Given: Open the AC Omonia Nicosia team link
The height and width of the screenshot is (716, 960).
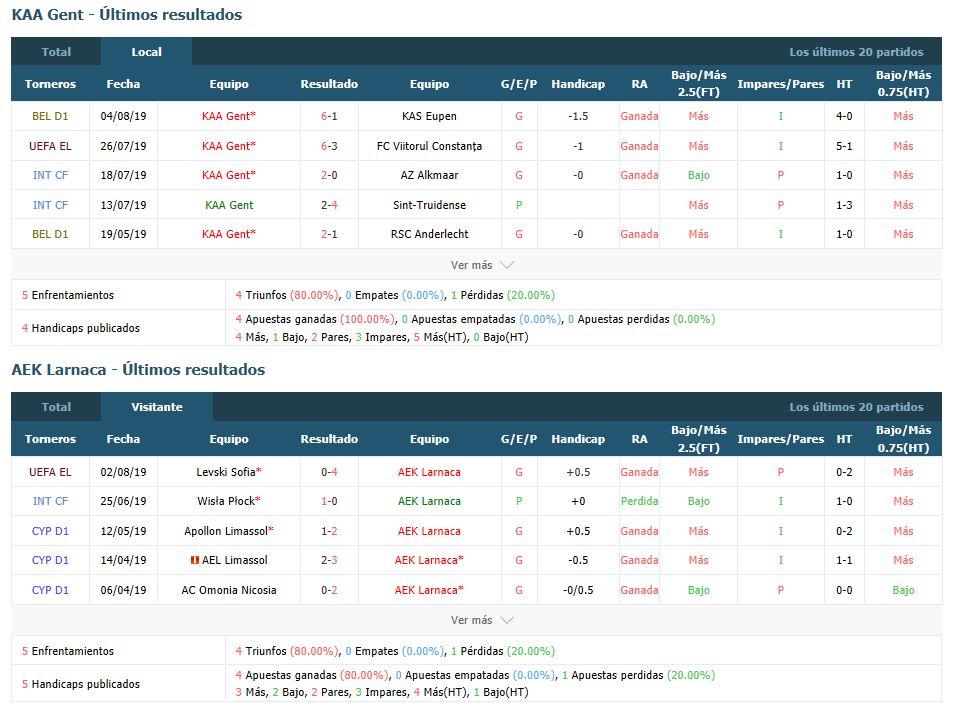Looking at the screenshot, I should [229, 590].
